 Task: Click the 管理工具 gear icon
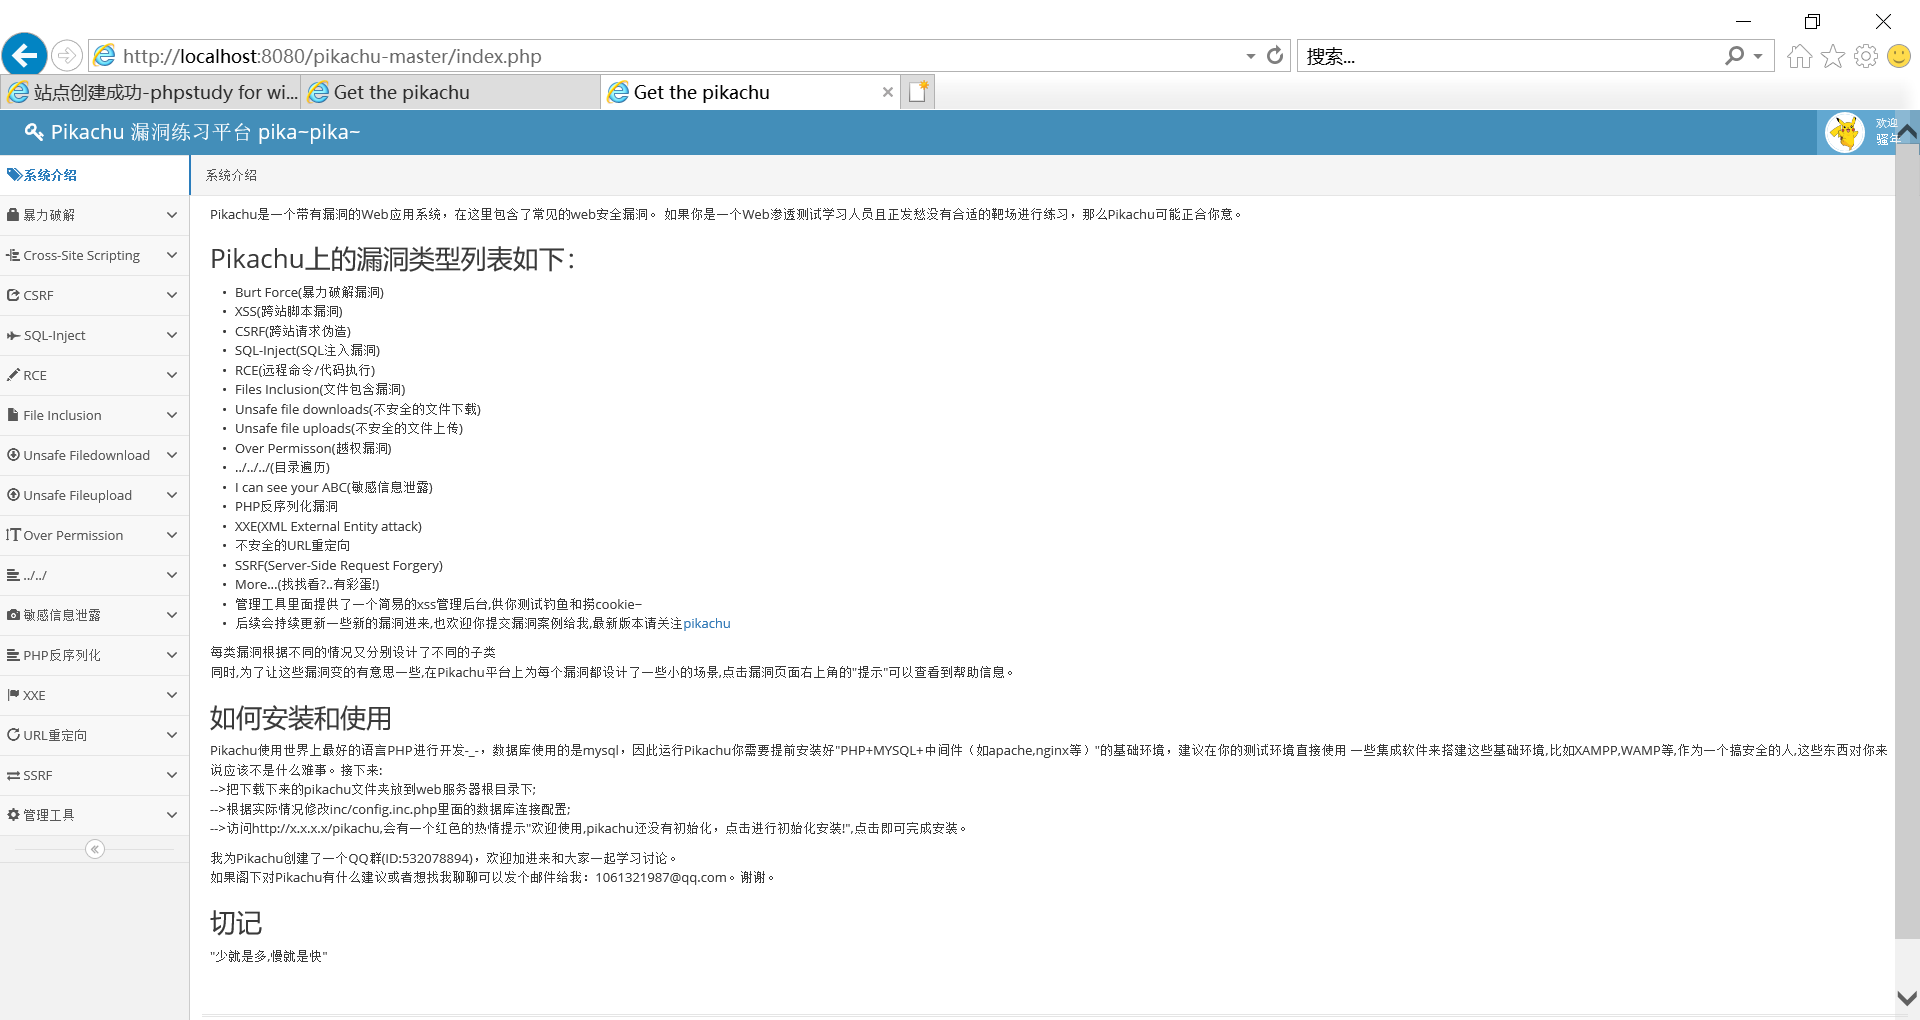pyautogui.click(x=13, y=815)
